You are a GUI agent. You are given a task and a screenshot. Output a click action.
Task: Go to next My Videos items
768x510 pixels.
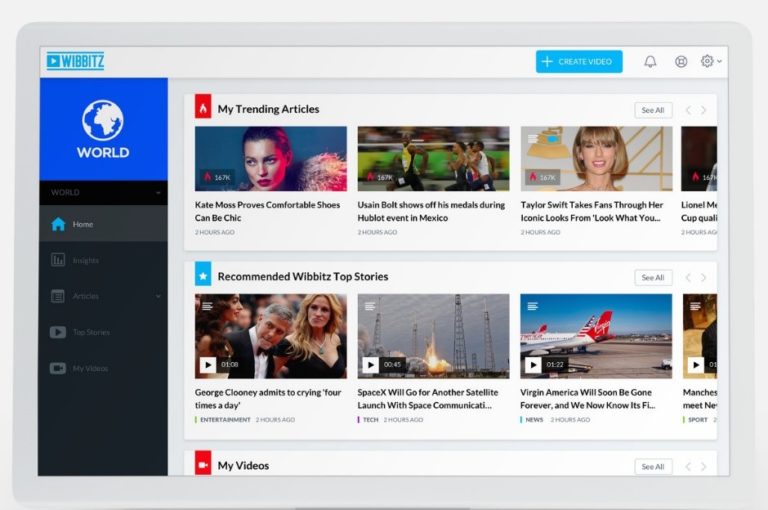(x=704, y=466)
